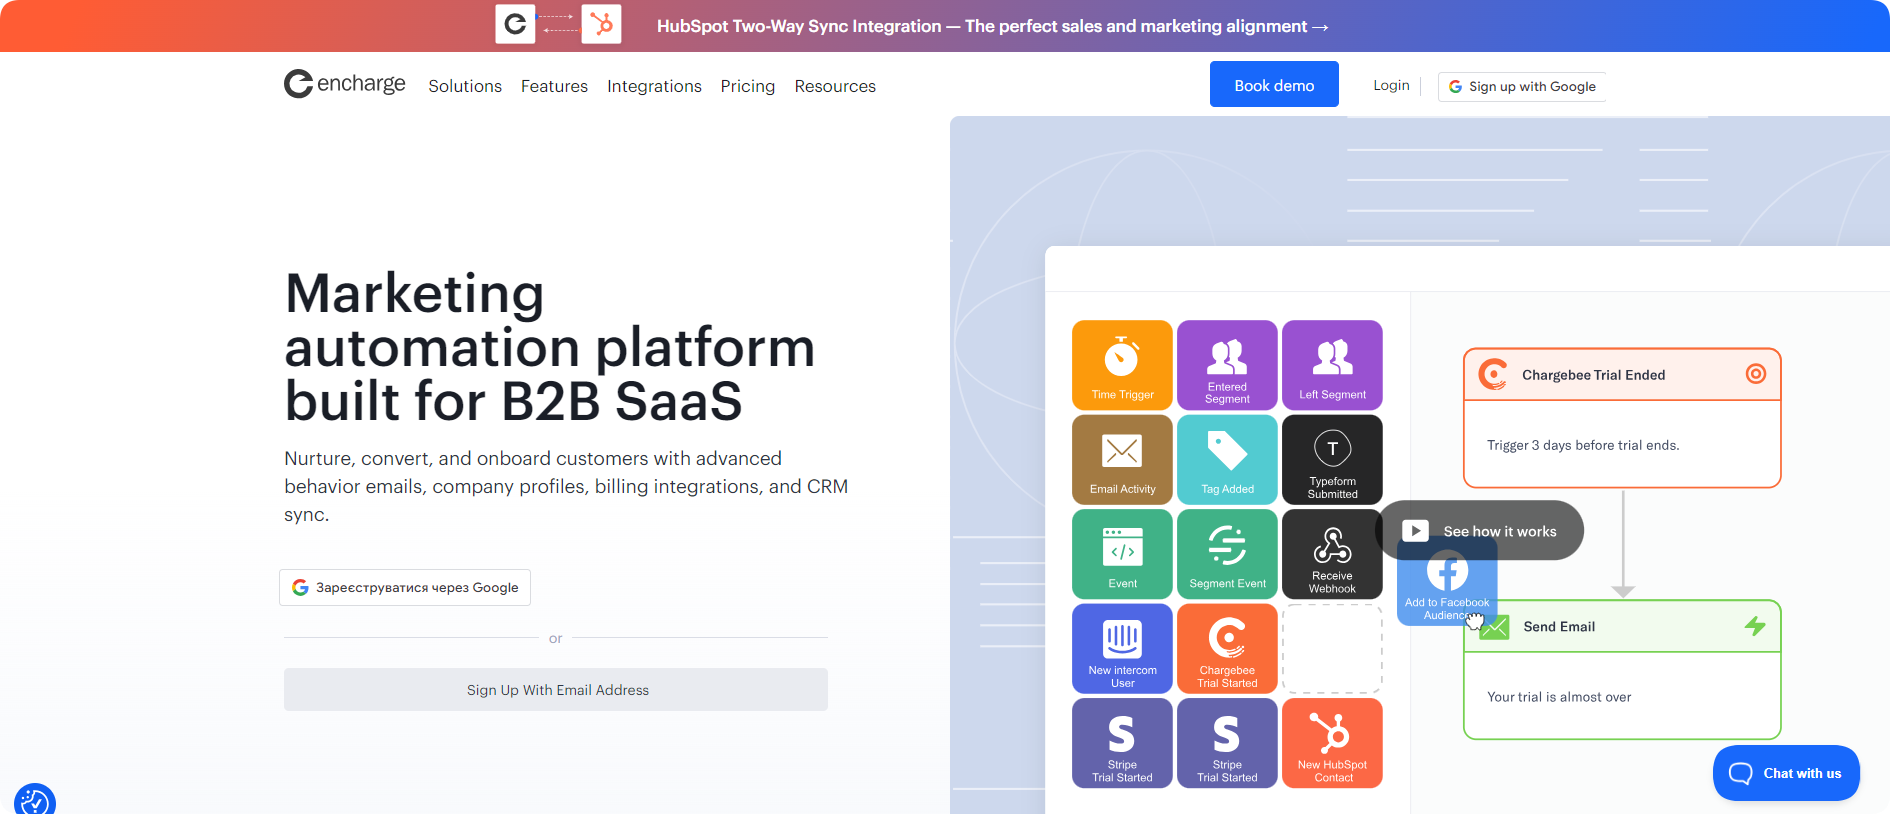Open the Integrations menu
Screen dimensions: 1890x814
[654, 86]
